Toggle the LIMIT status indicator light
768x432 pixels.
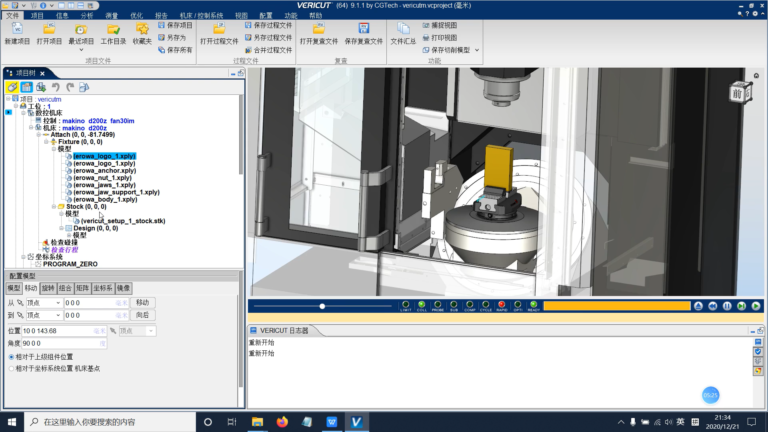(406, 306)
